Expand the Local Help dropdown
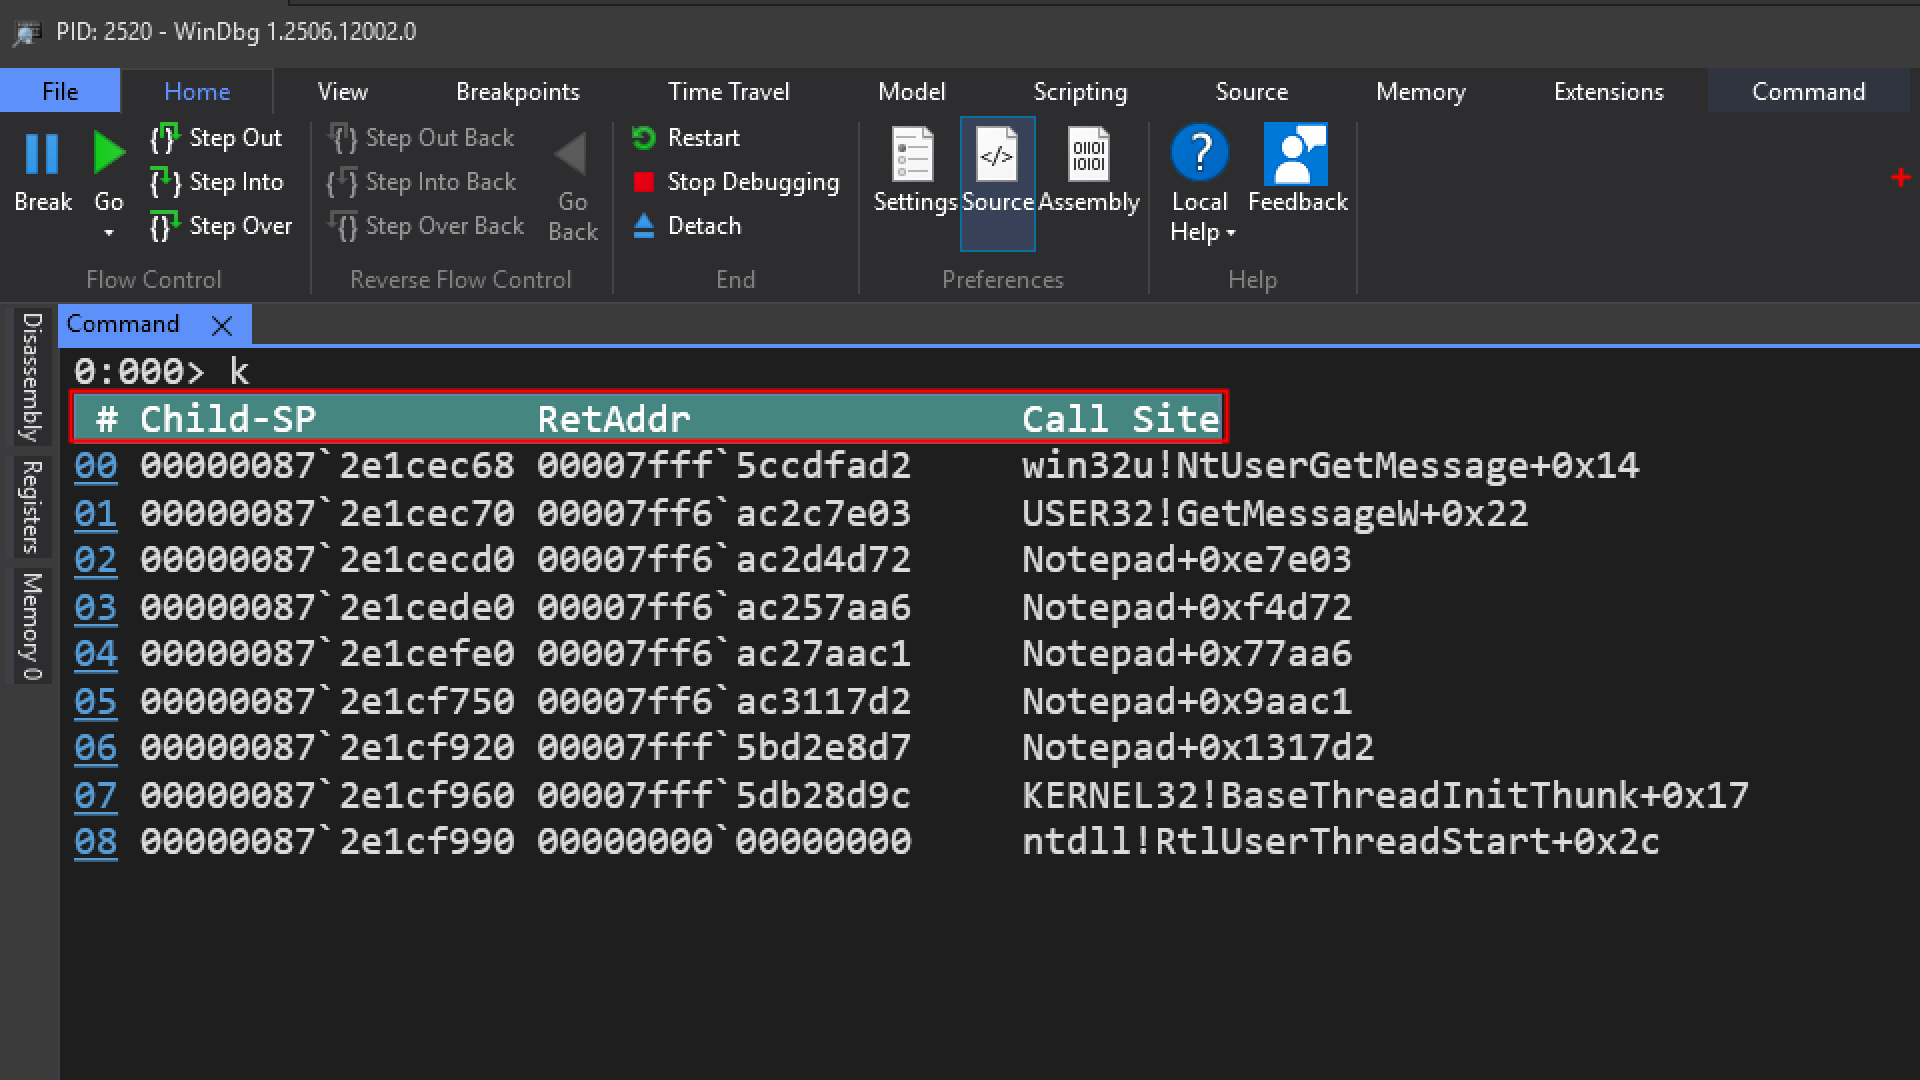1920x1080 pixels. 1230,233
